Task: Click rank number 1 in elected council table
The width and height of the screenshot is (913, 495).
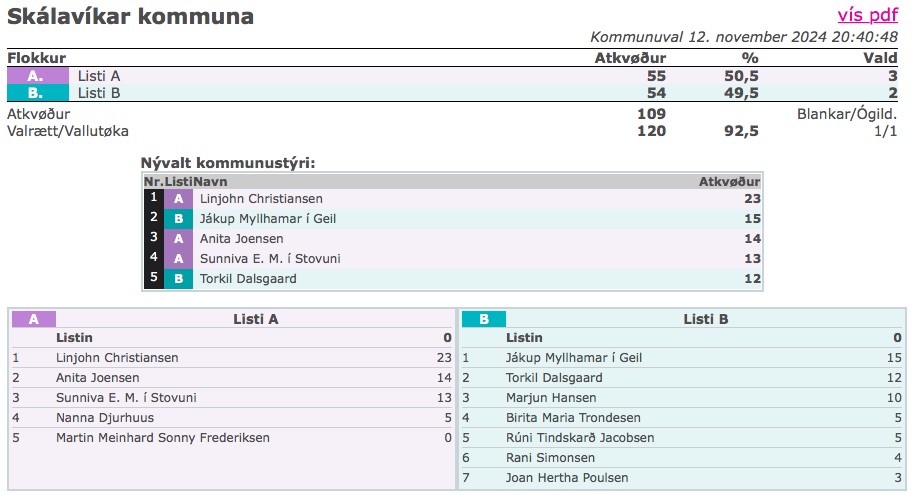Action: coord(153,199)
